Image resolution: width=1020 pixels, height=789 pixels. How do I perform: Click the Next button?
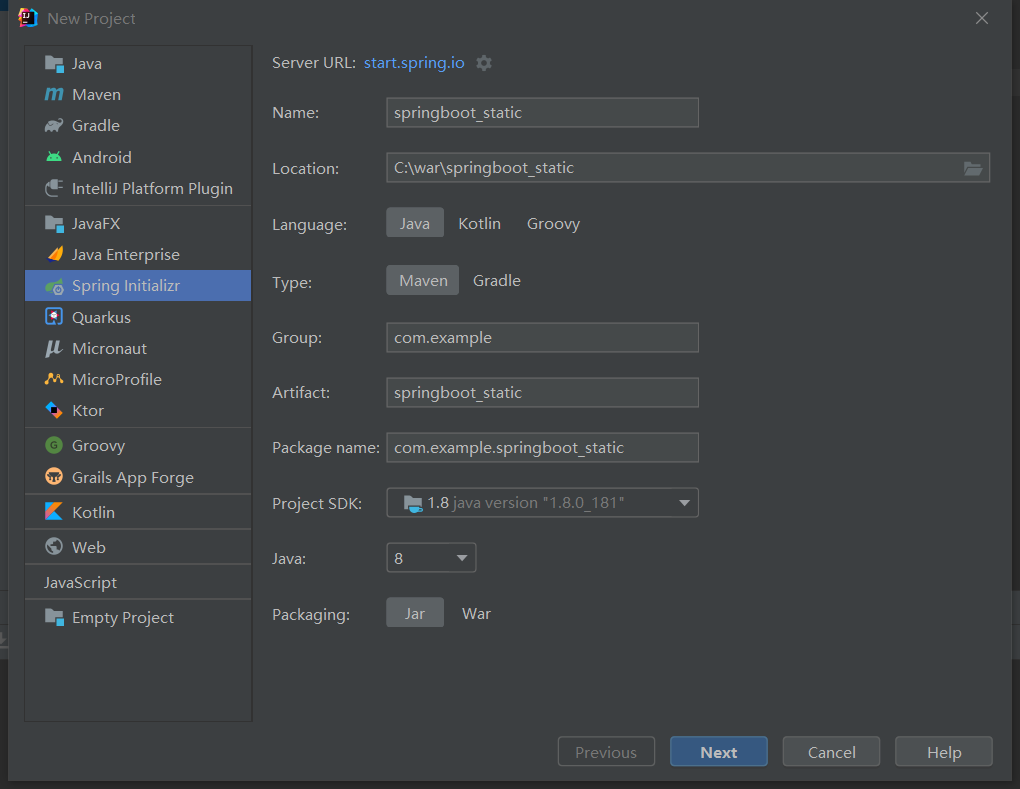pyautogui.click(x=719, y=752)
